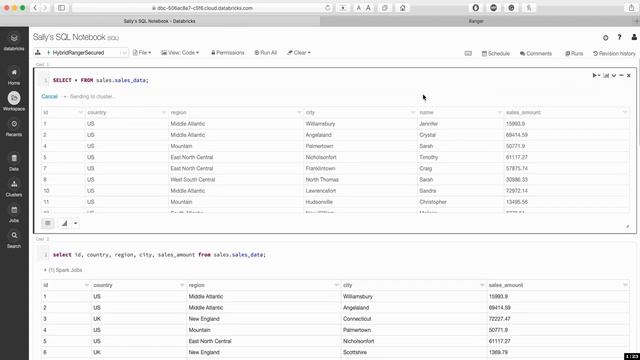Minimize cell 1 with dash icon
The height and width of the screenshot is (360, 640).
pos(621,76)
